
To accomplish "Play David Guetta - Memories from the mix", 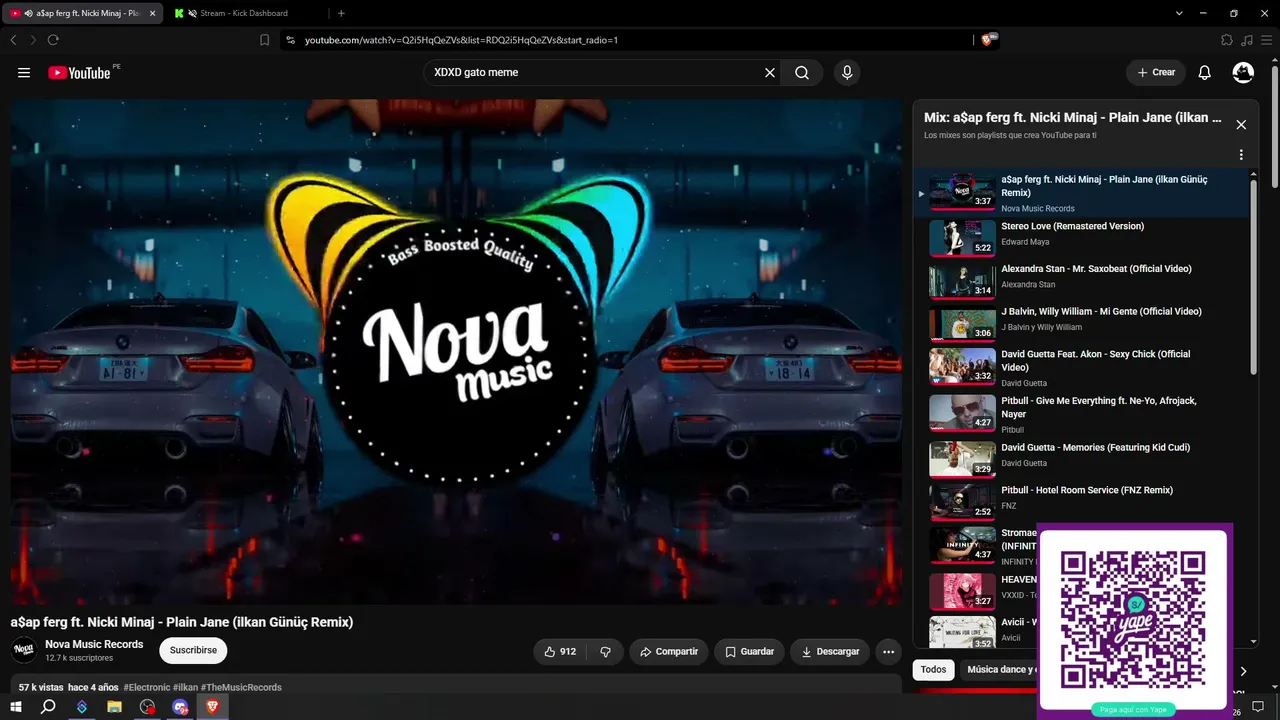I will point(1085,458).
